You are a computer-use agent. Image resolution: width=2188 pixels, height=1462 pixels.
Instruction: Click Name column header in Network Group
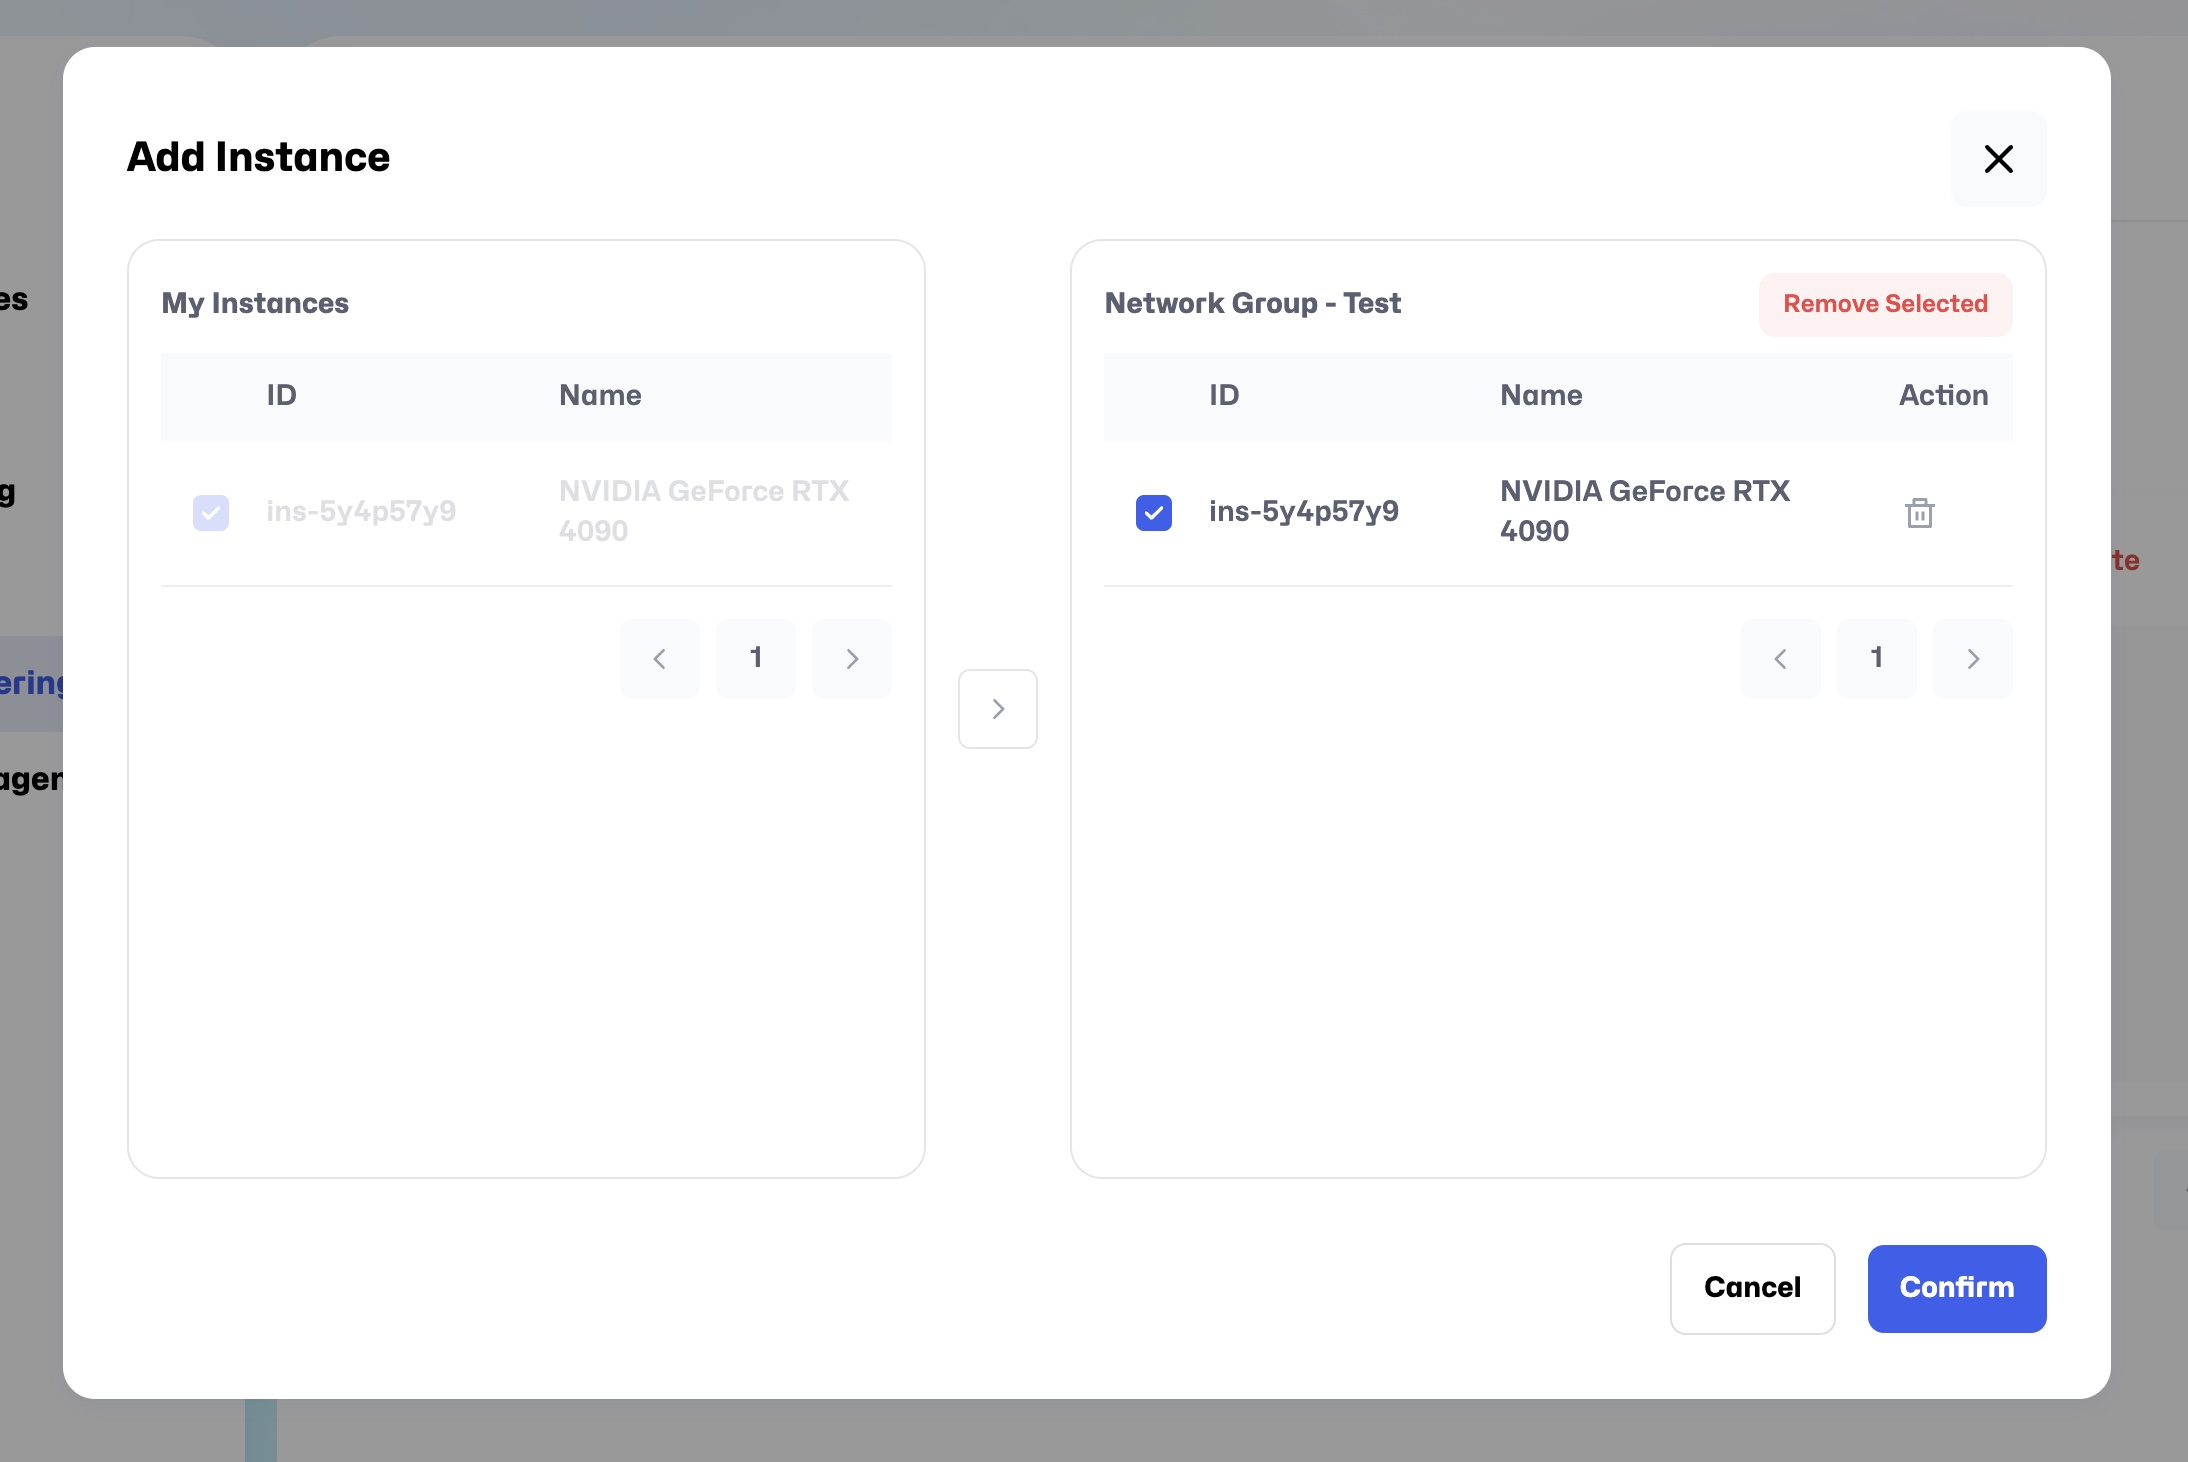(x=1541, y=396)
